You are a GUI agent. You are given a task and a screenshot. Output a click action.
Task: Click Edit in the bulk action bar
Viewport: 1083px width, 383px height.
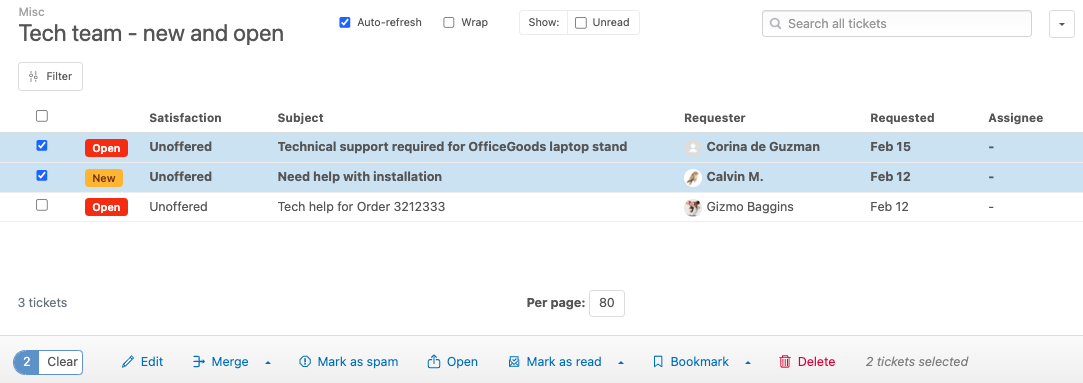pos(142,362)
